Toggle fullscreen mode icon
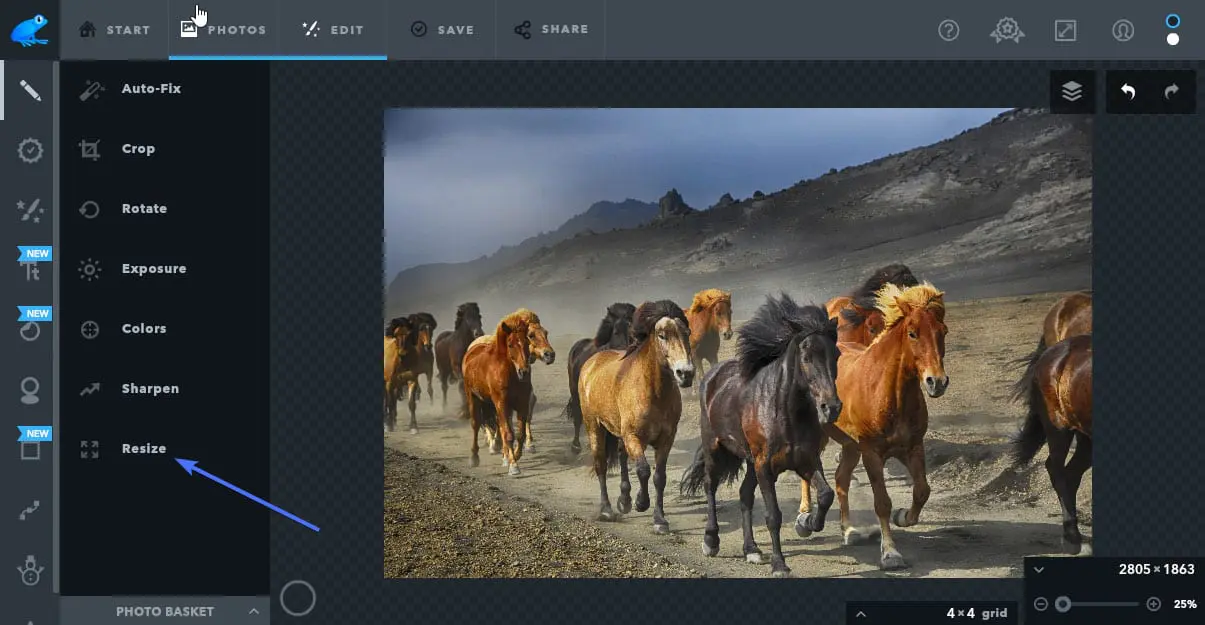 [1065, 30]
